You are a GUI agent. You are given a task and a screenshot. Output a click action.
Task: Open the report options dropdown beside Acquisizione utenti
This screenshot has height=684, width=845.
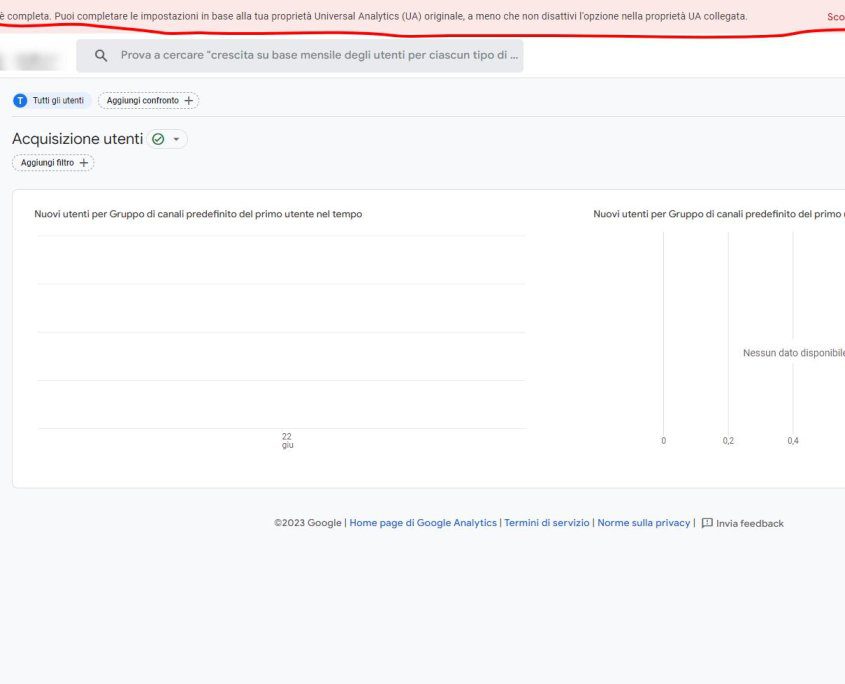pyautogui.click(x=174, y=139)
